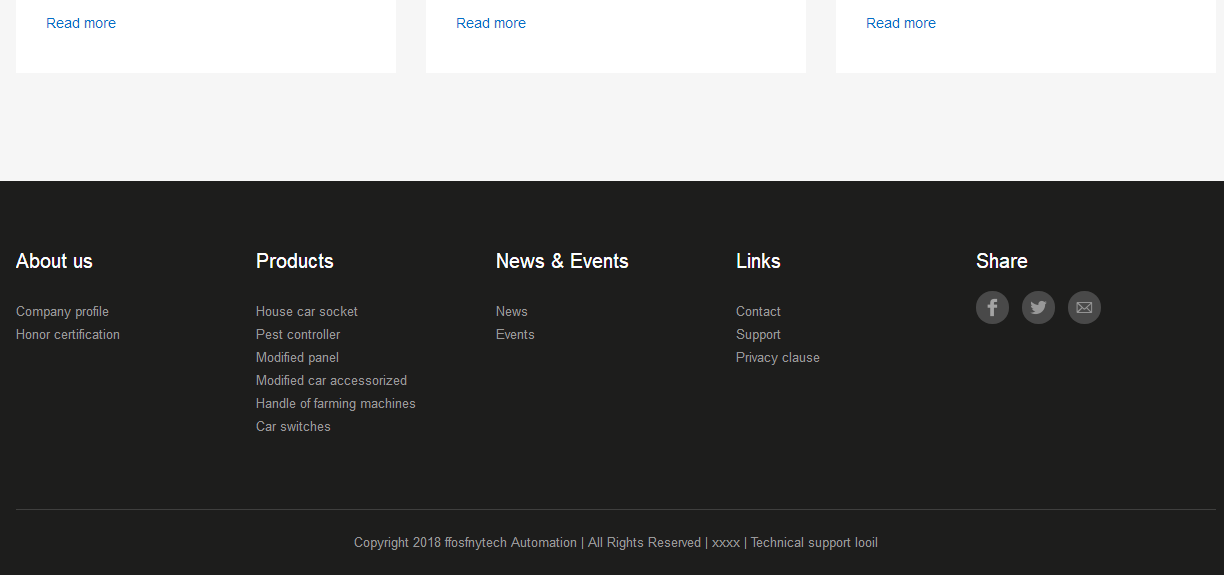1224x575 pixels.
Task: Click the middle card's Read more link
Action: click(x=491, y=23)
